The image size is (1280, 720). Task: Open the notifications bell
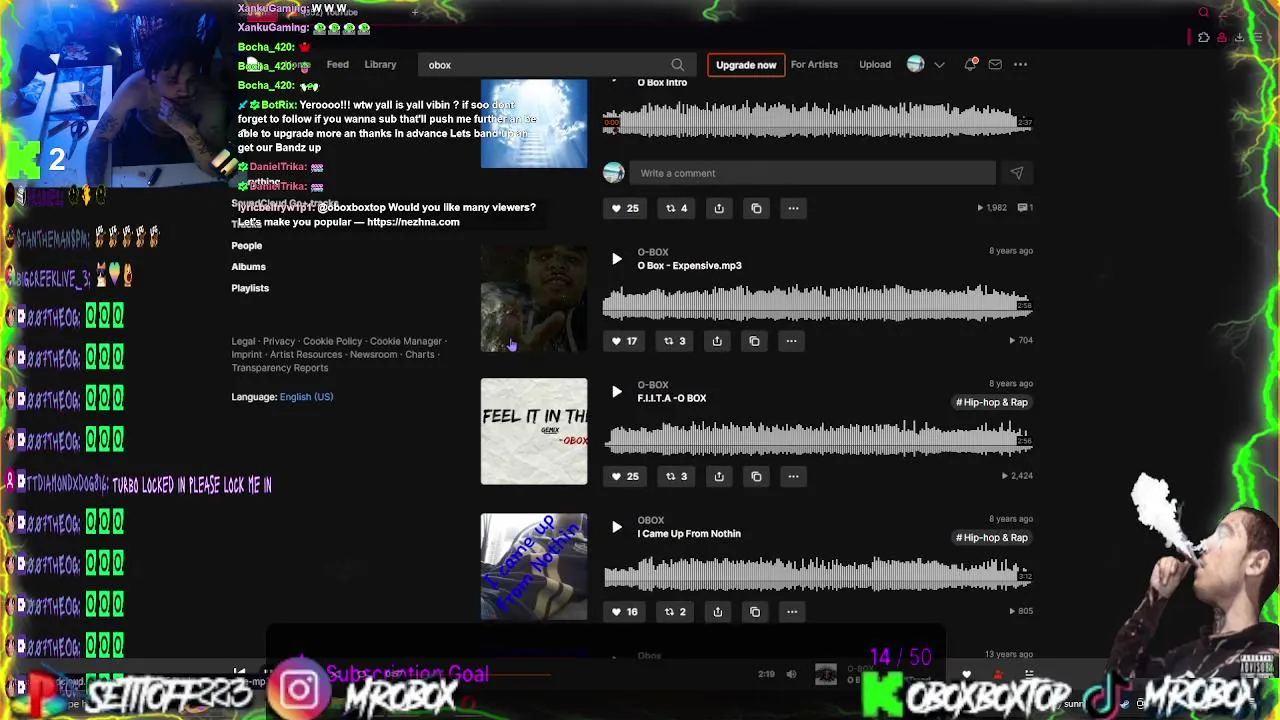(x=969, y=65)
